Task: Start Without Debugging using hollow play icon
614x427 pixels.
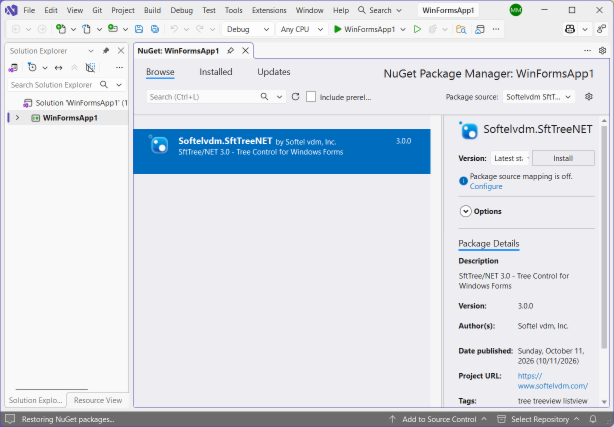Action: (417, 29)
